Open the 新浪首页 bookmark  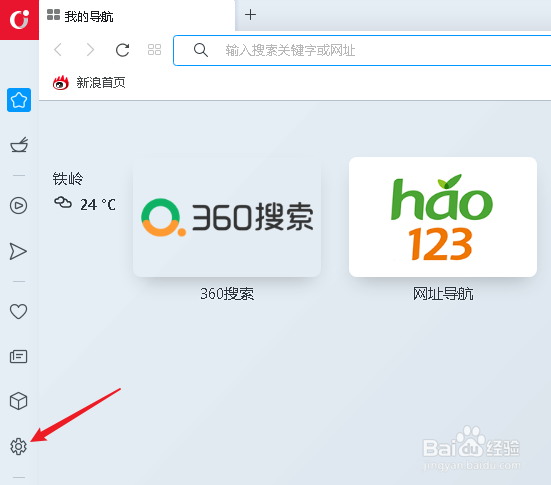pyautogui.click(x=89, y=83)
